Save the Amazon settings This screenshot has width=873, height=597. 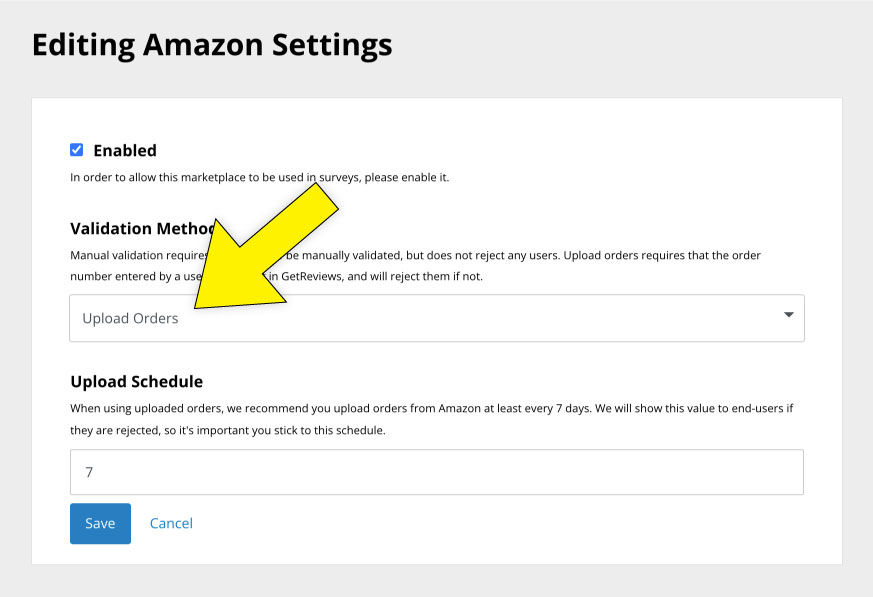tap(100, 523)
